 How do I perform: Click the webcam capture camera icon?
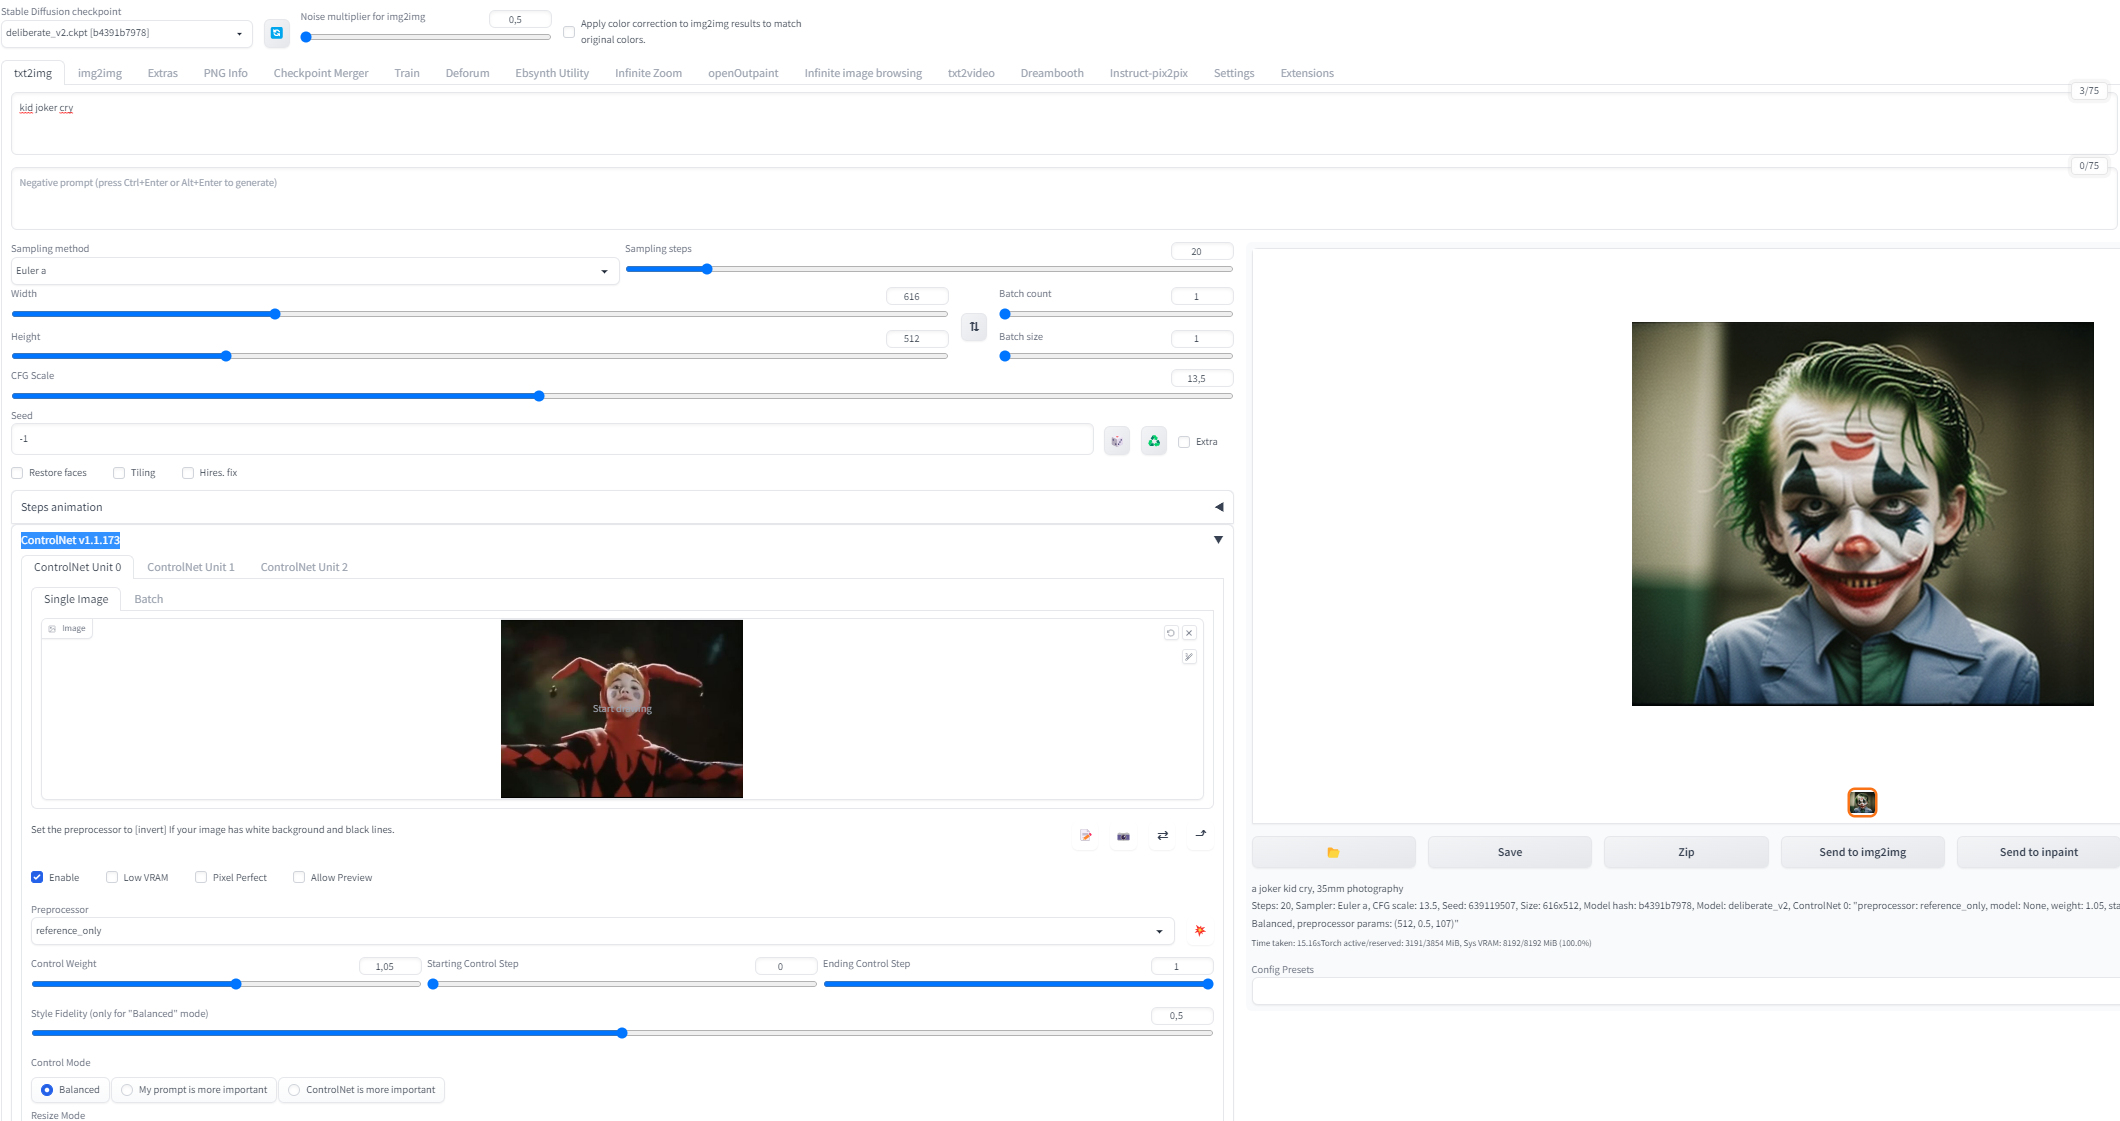pyautogui.click(x=1122, y=837)
